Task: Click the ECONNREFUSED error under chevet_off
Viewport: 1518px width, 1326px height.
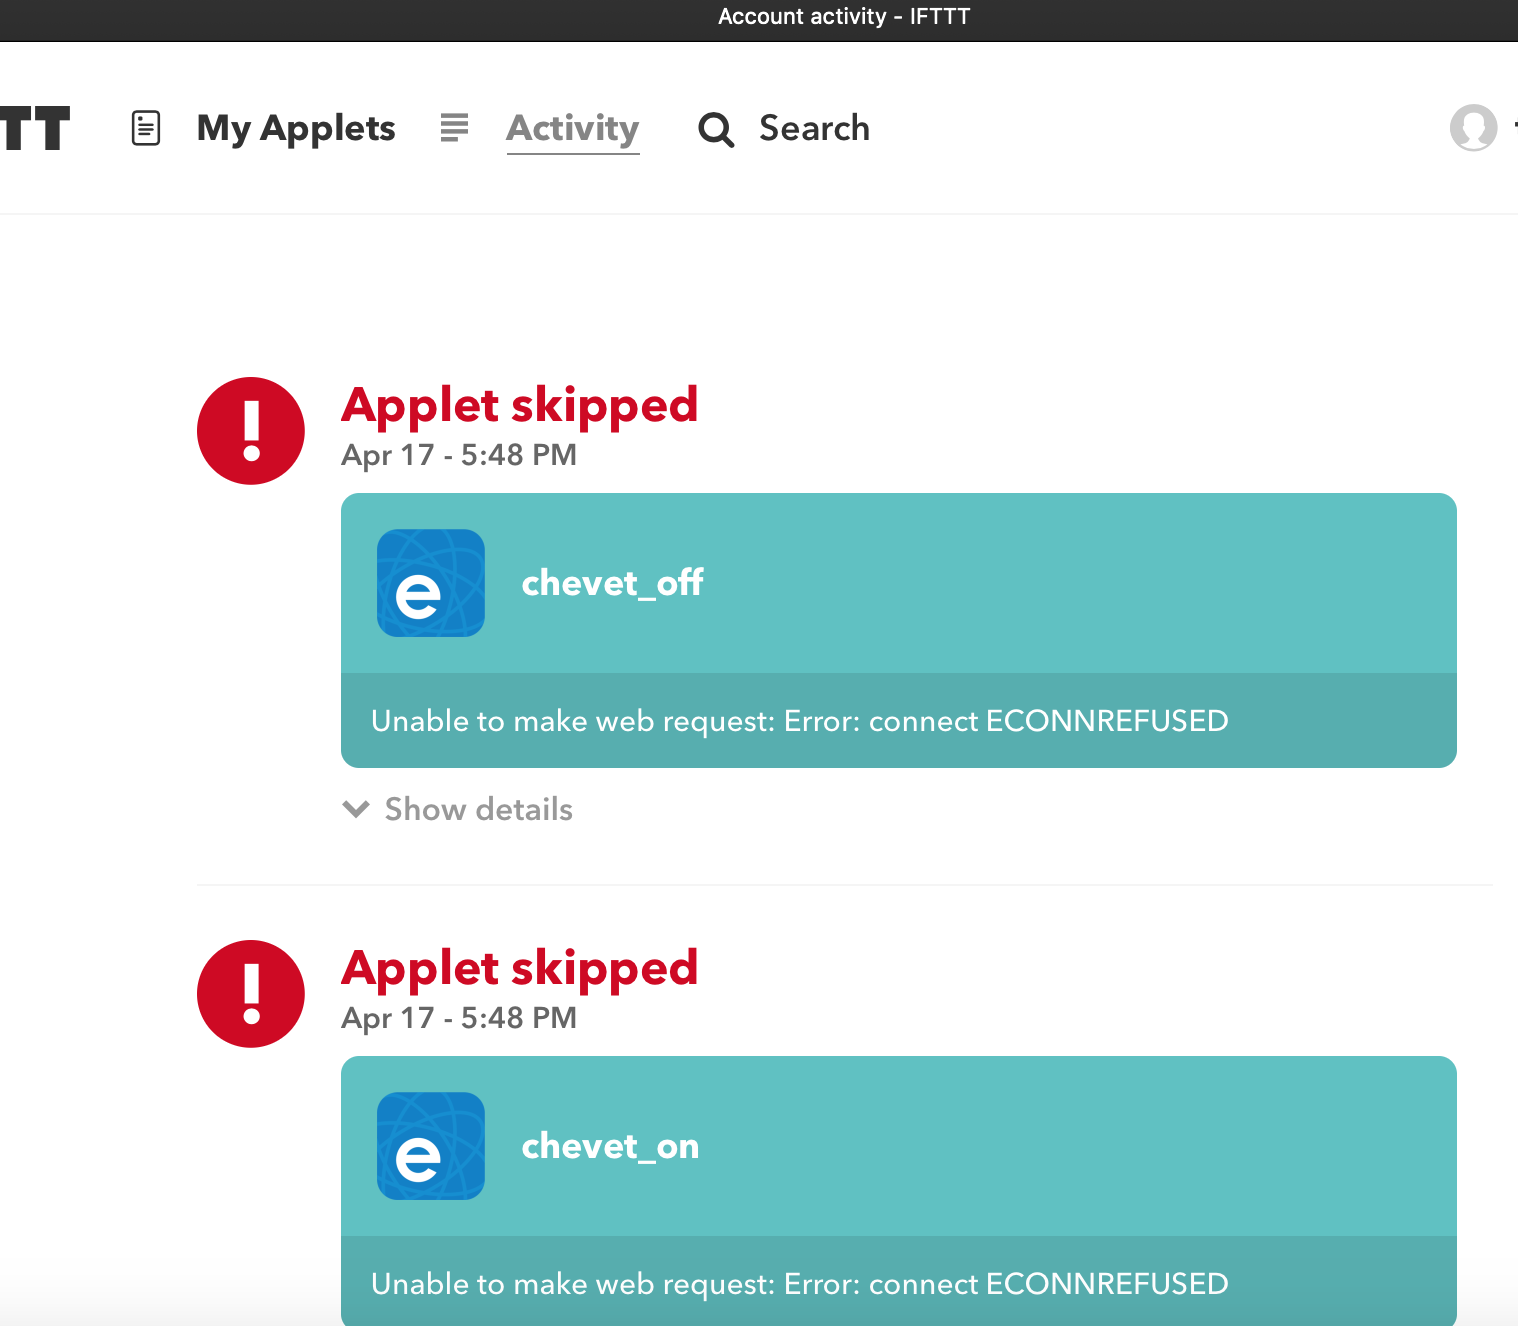Action: click(799, 721)
